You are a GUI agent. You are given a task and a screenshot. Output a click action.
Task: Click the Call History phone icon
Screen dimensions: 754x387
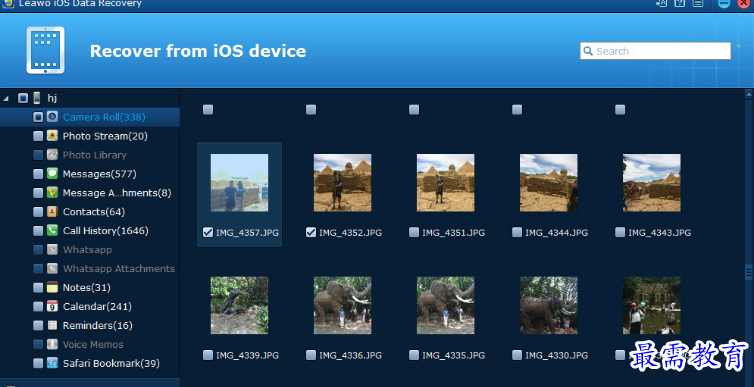click(52, 231)
